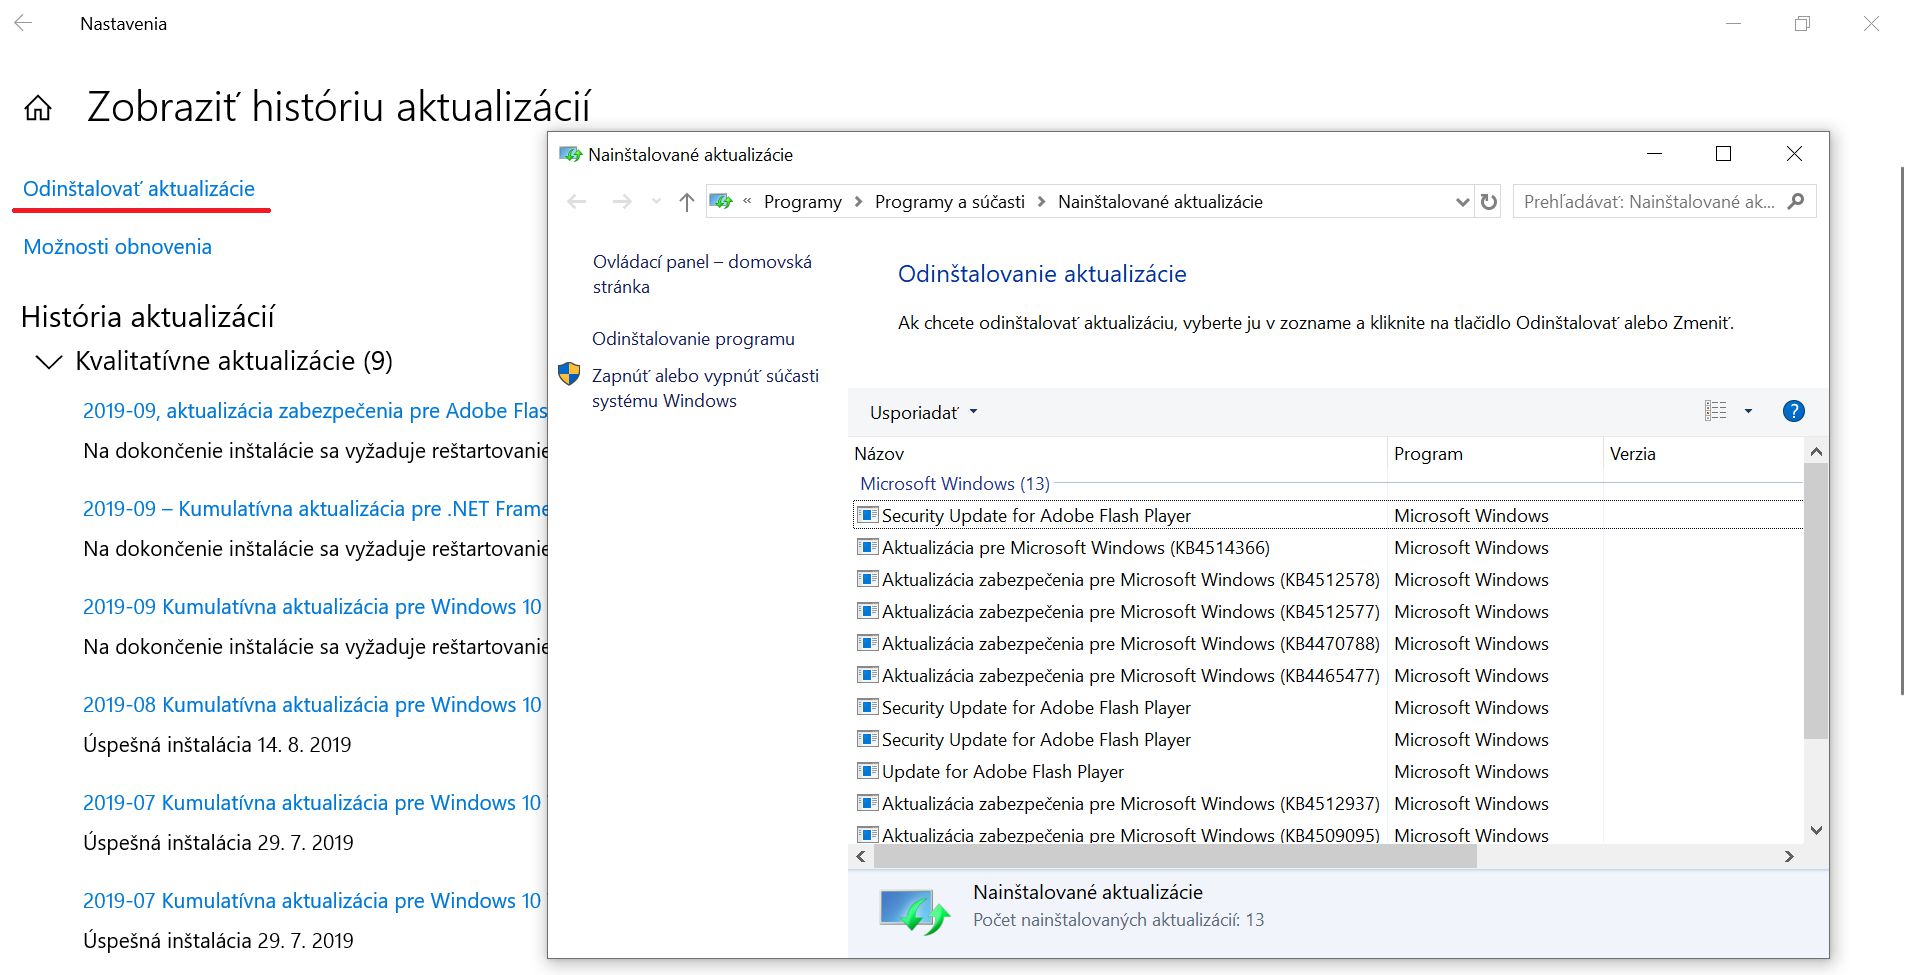The width and height of the screenshot is (1907, 975).
Task: Open recent locations dropdown arrow
Action: click(656, 202)
